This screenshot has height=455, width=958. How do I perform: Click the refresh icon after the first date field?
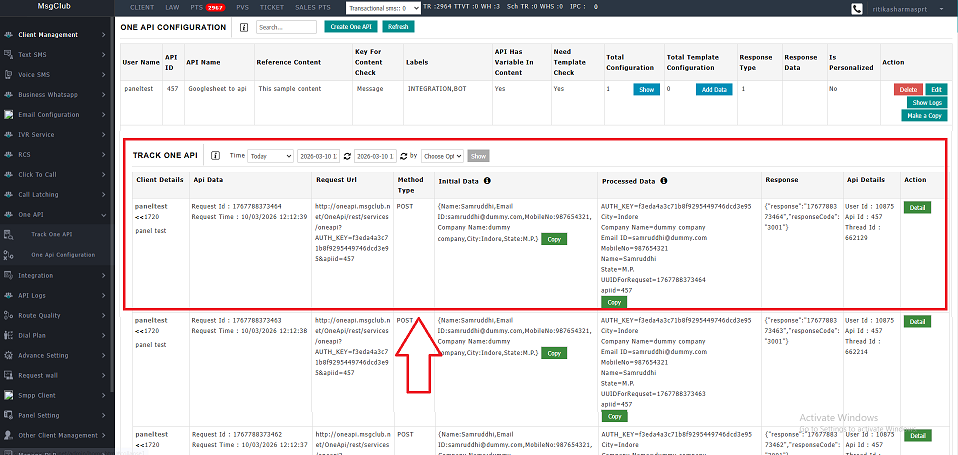(x=347, y=156)
